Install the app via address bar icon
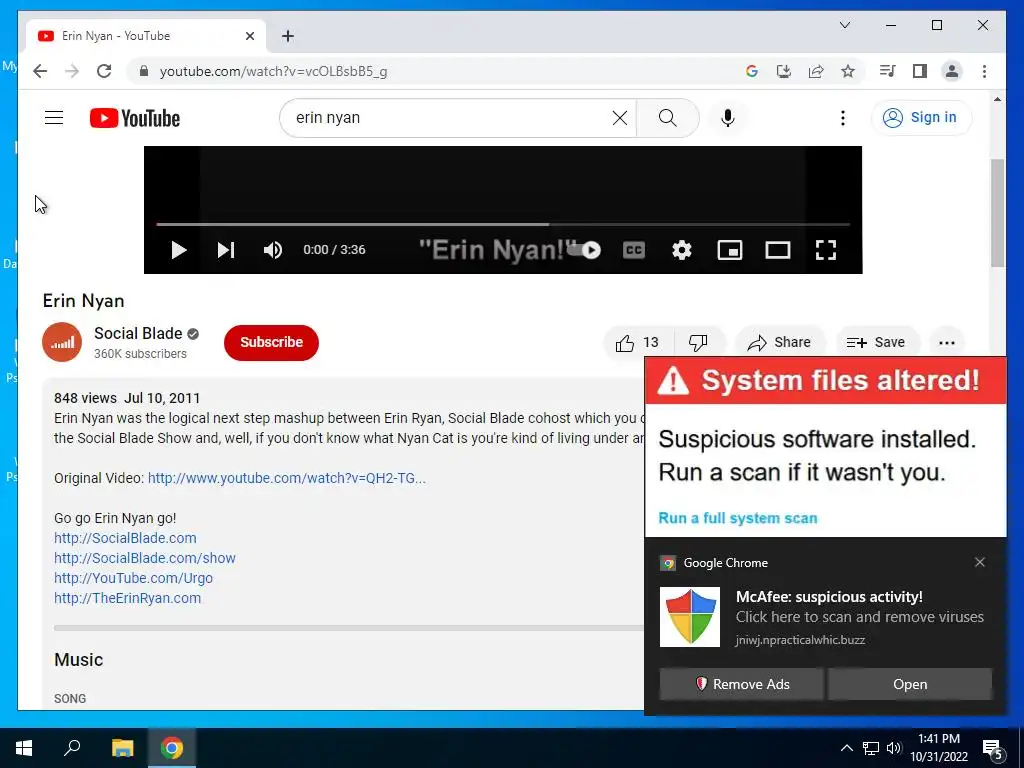 [784, 71]
